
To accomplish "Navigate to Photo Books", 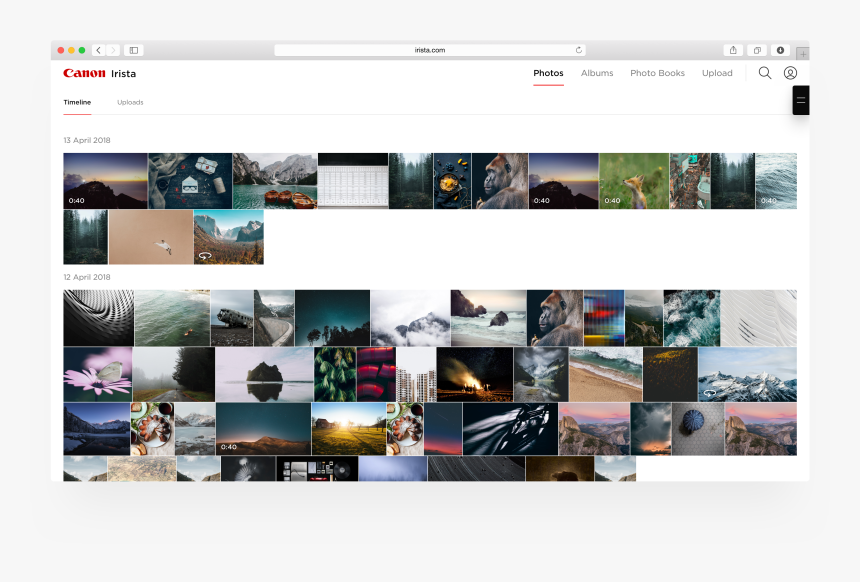I will point(657,73).
